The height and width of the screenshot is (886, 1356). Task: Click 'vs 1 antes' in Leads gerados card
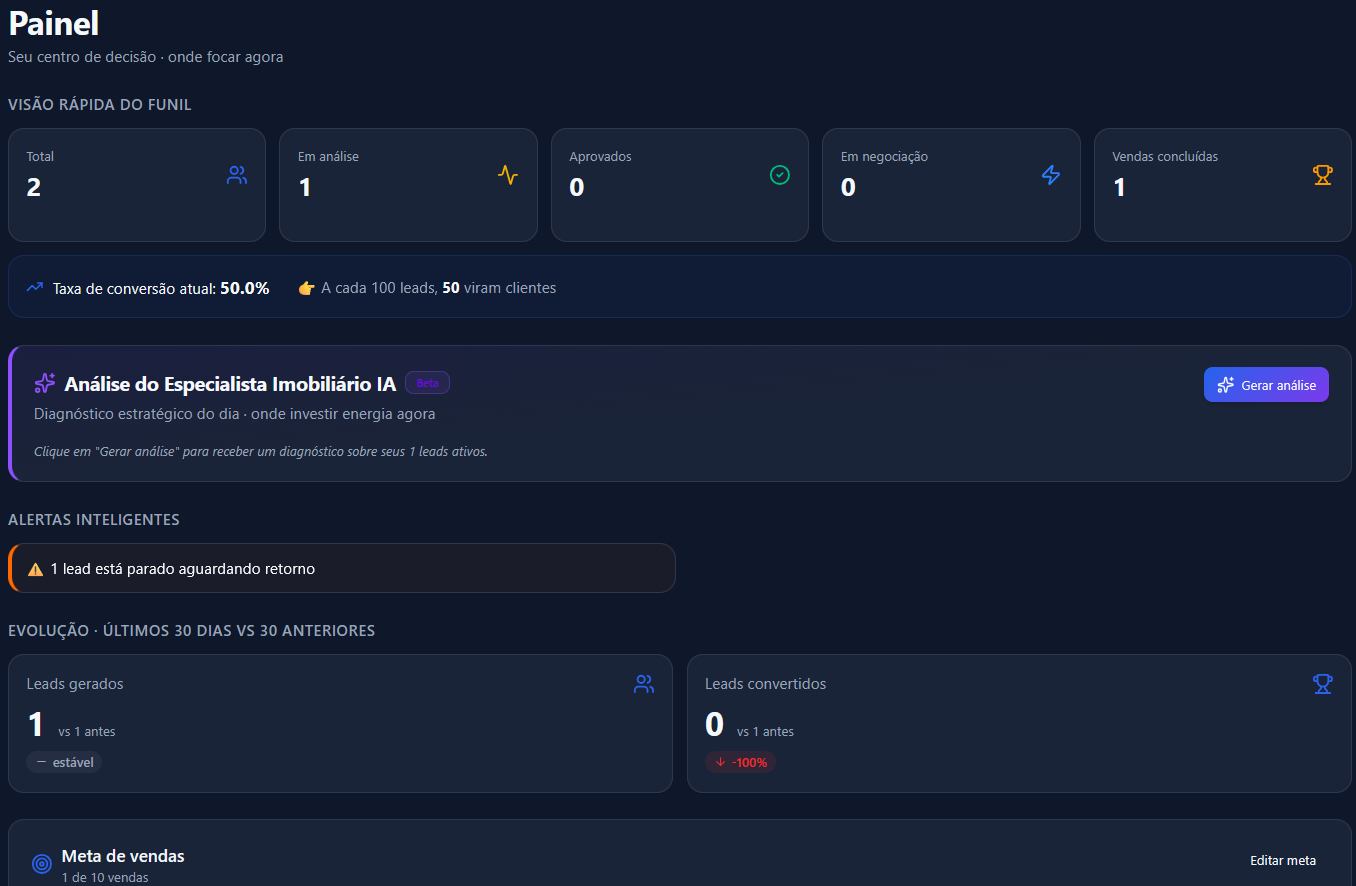[x=87, y=732]
